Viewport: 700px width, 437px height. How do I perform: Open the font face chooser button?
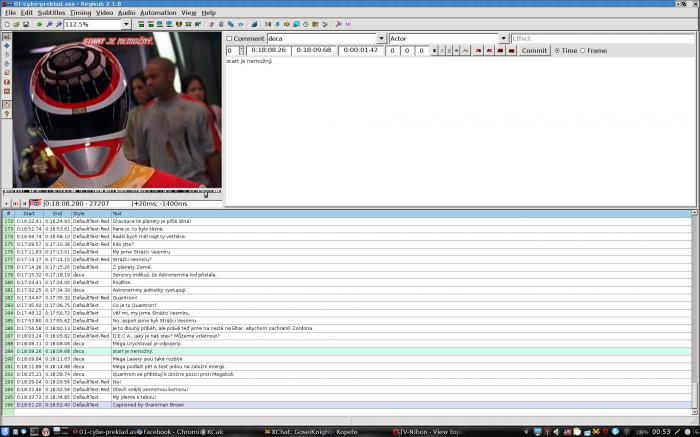click(x=465, y=51)
